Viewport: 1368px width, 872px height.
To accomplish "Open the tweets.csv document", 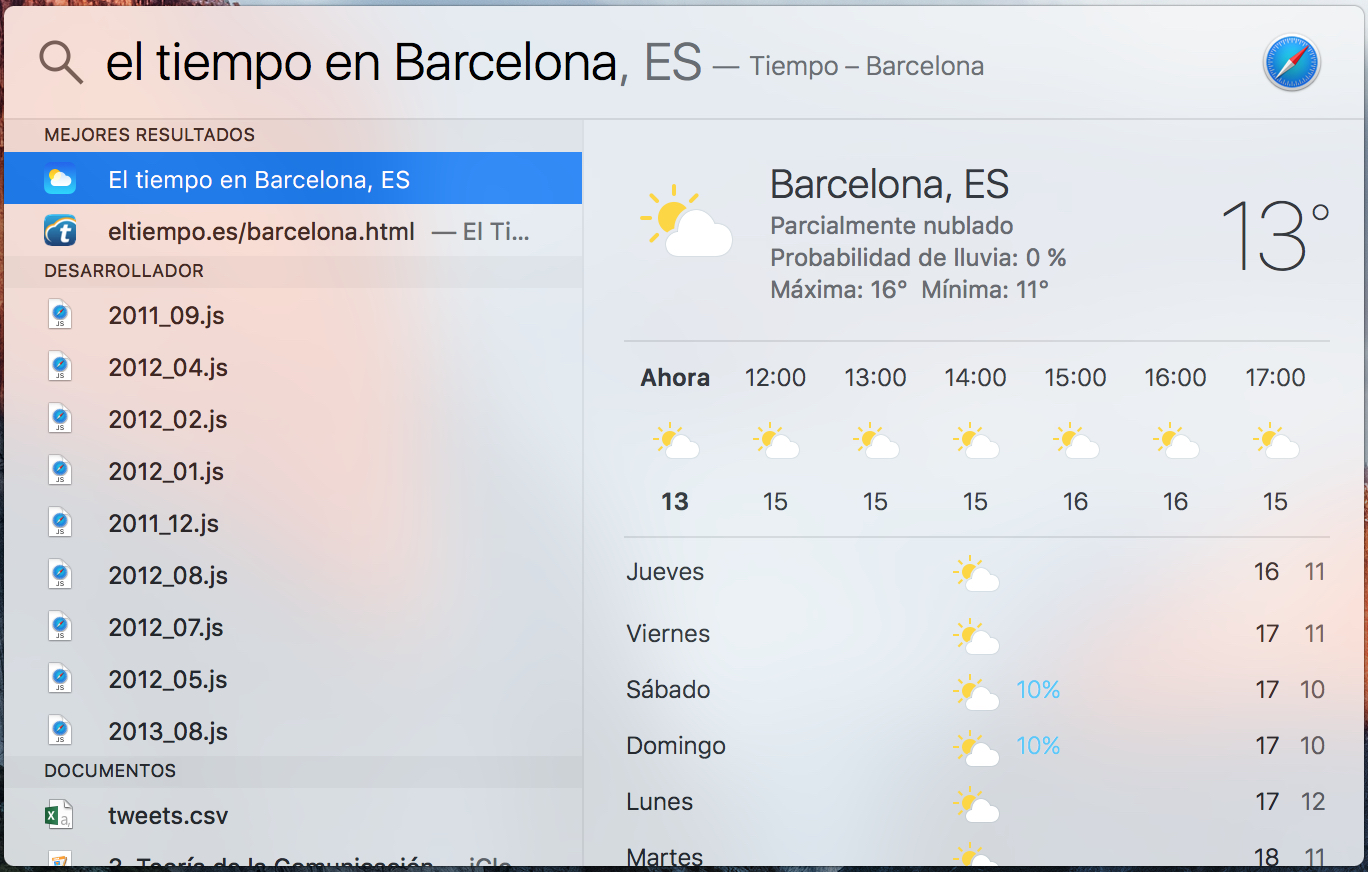I will click(293, 815).
